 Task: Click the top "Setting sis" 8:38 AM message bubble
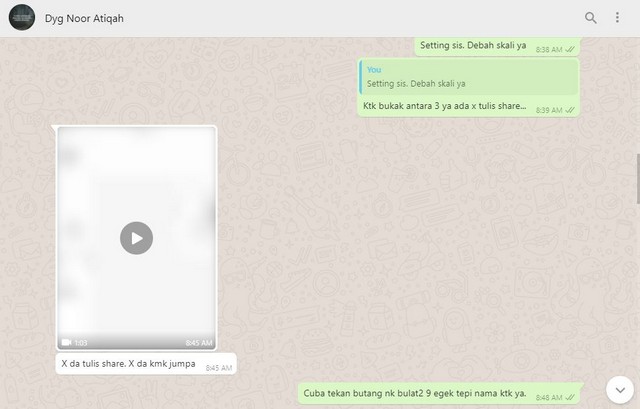(x=472, y=46)
